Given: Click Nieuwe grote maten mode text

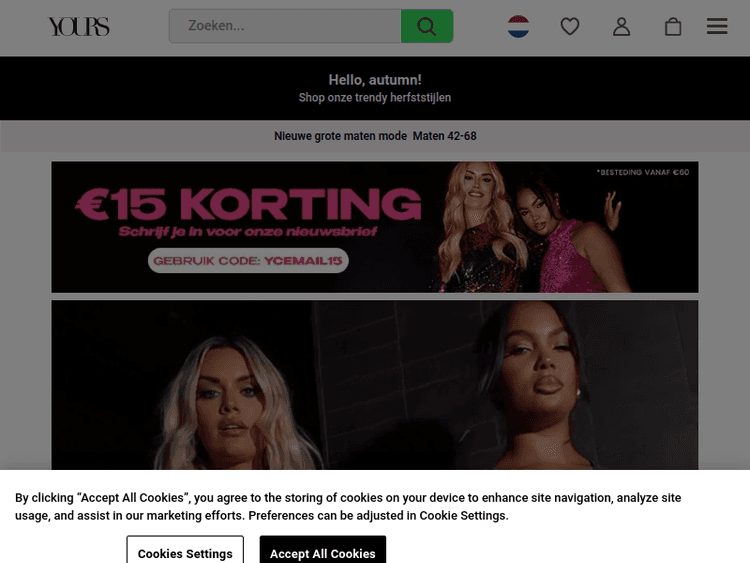Looking at the screenshot, I should coord(341,136).
